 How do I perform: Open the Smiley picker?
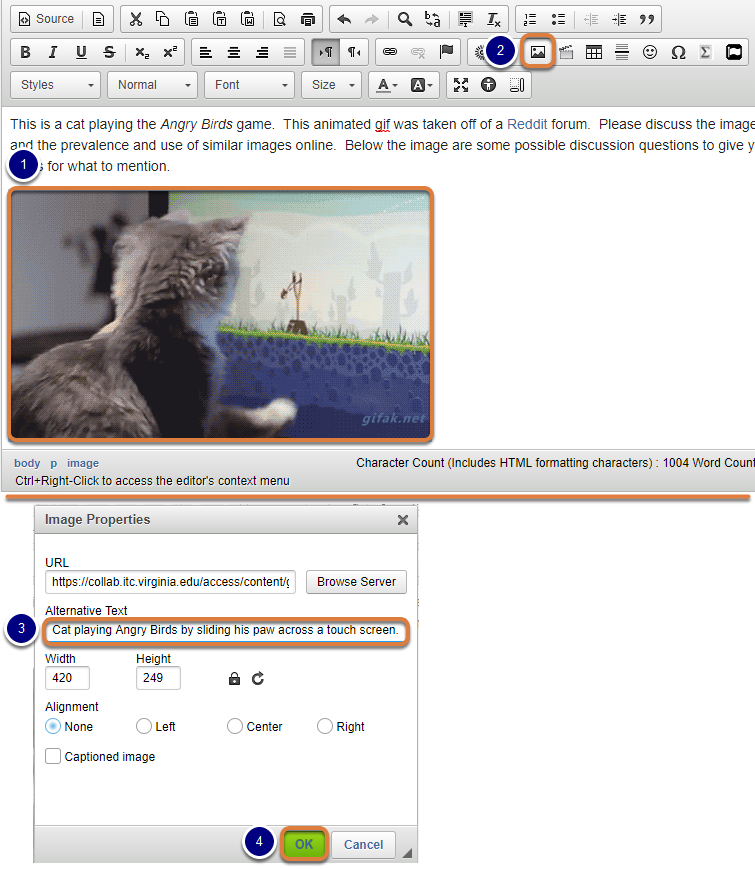tap(650, 52)
